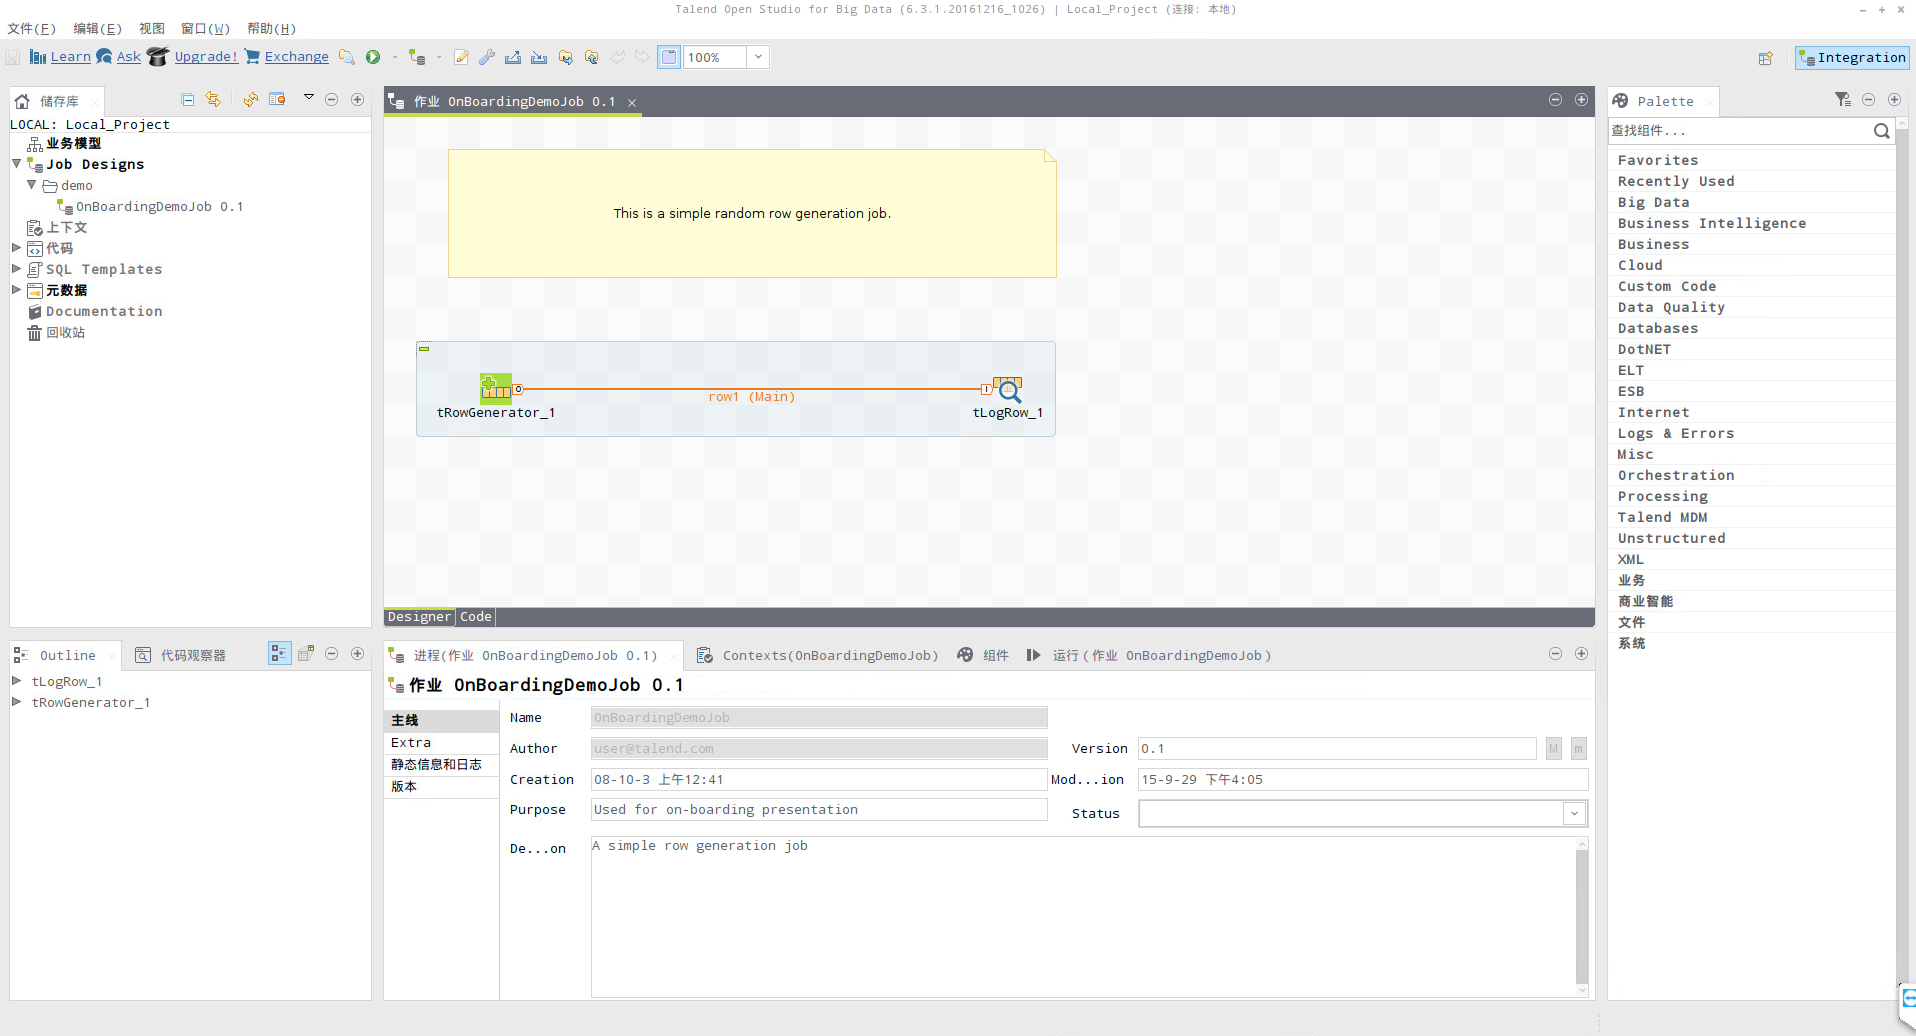Select the 版本 section

[x=441, y=787]
